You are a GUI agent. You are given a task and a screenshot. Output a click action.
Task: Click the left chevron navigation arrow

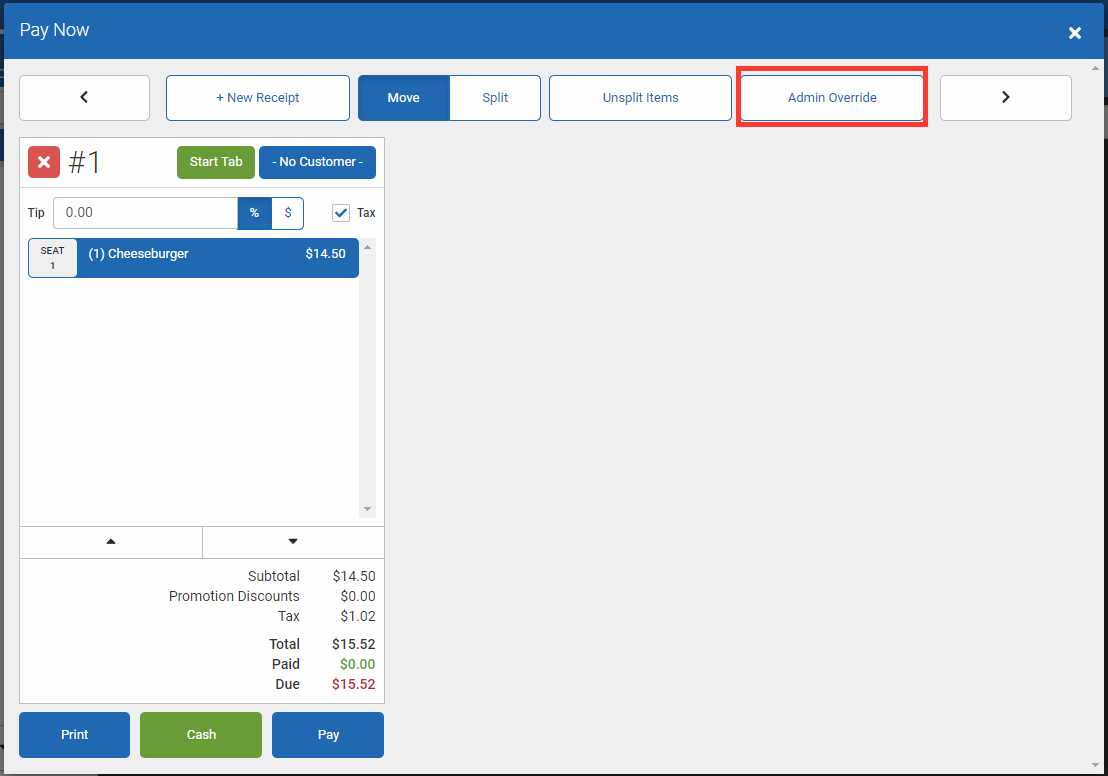click(x=84, y=97)
